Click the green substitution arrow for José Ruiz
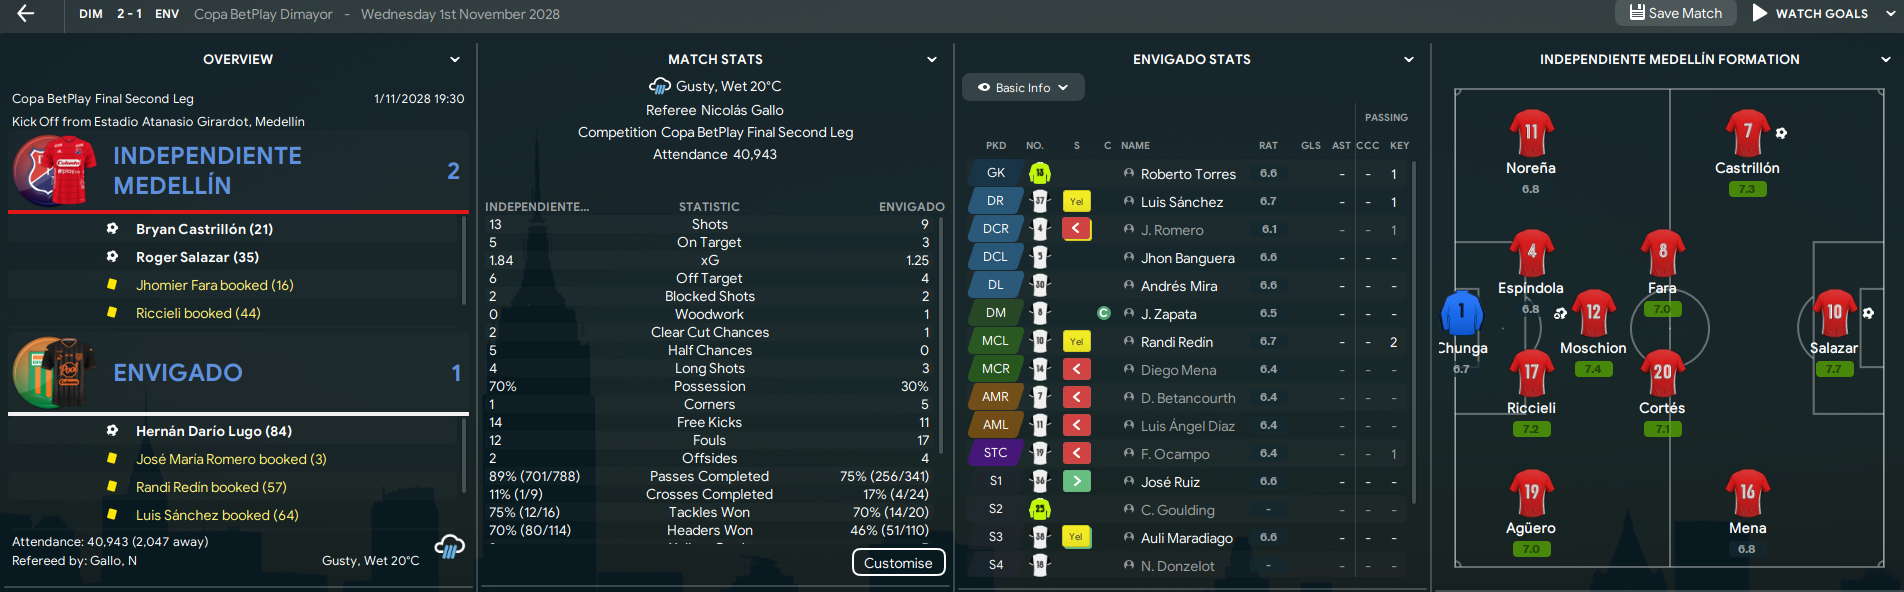The height and width of the screenshot is (592, 1904). tap(1076, 481)
